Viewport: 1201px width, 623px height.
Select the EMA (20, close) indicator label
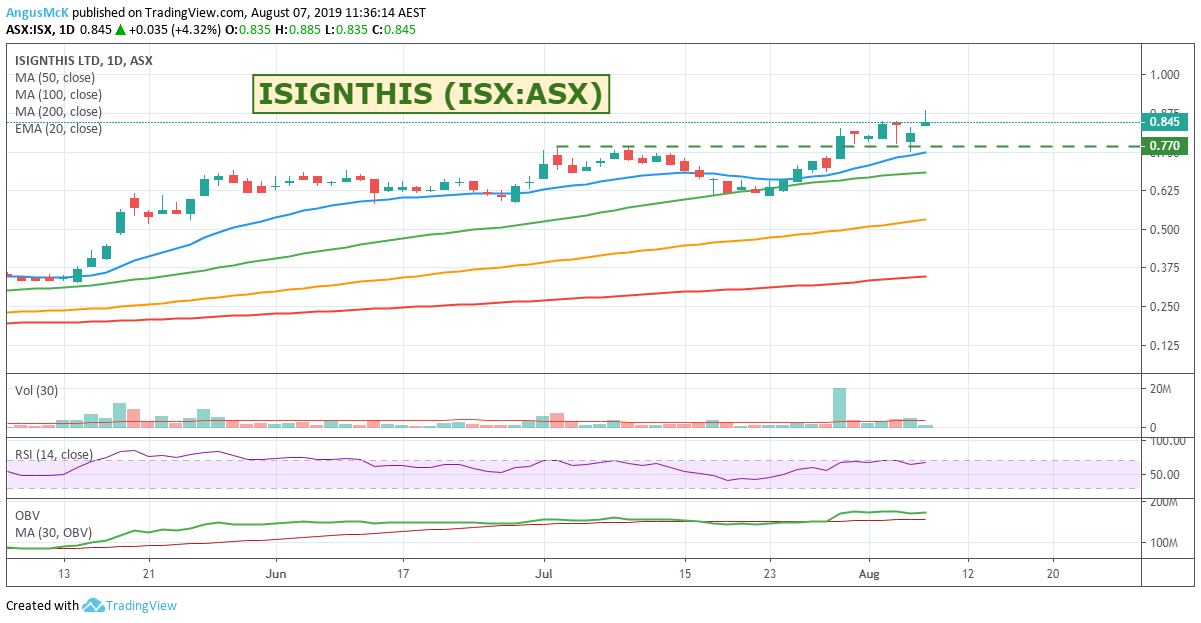(x=58, y=128)
